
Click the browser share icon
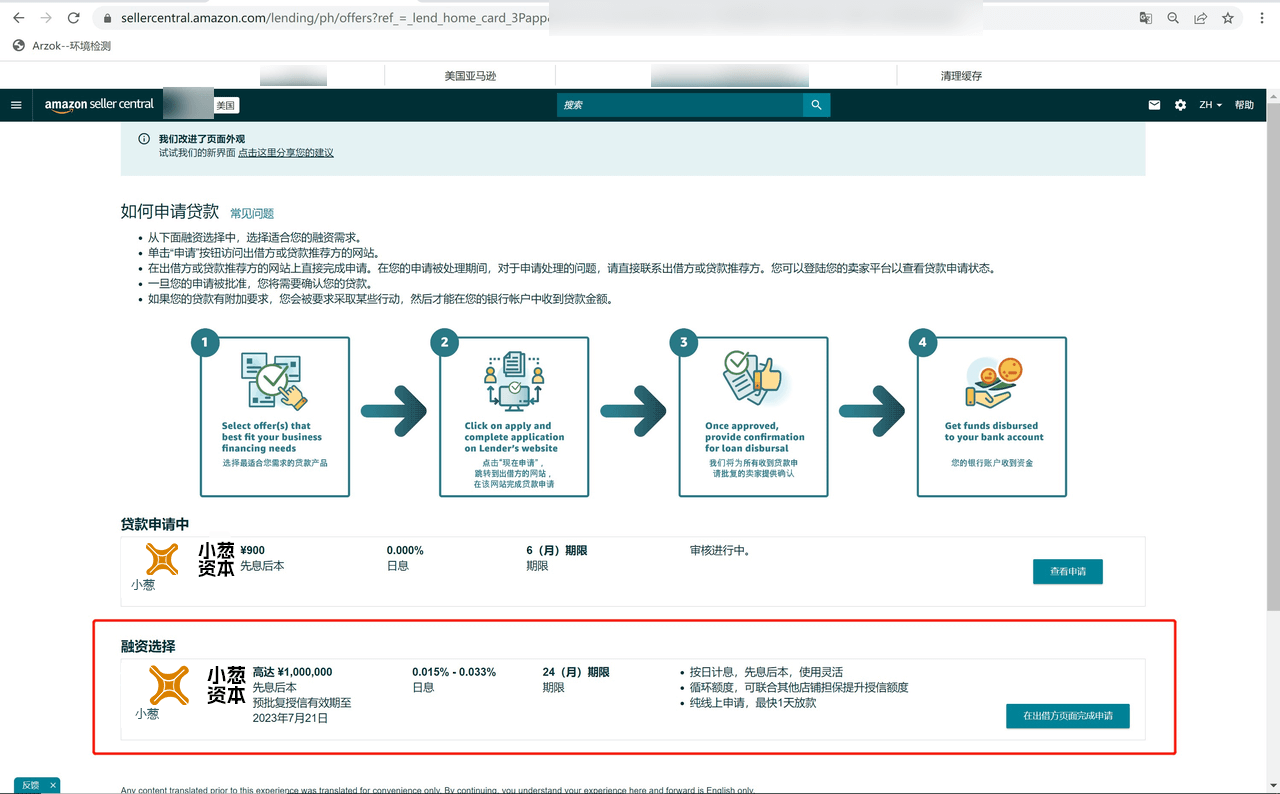[1200, 18]
